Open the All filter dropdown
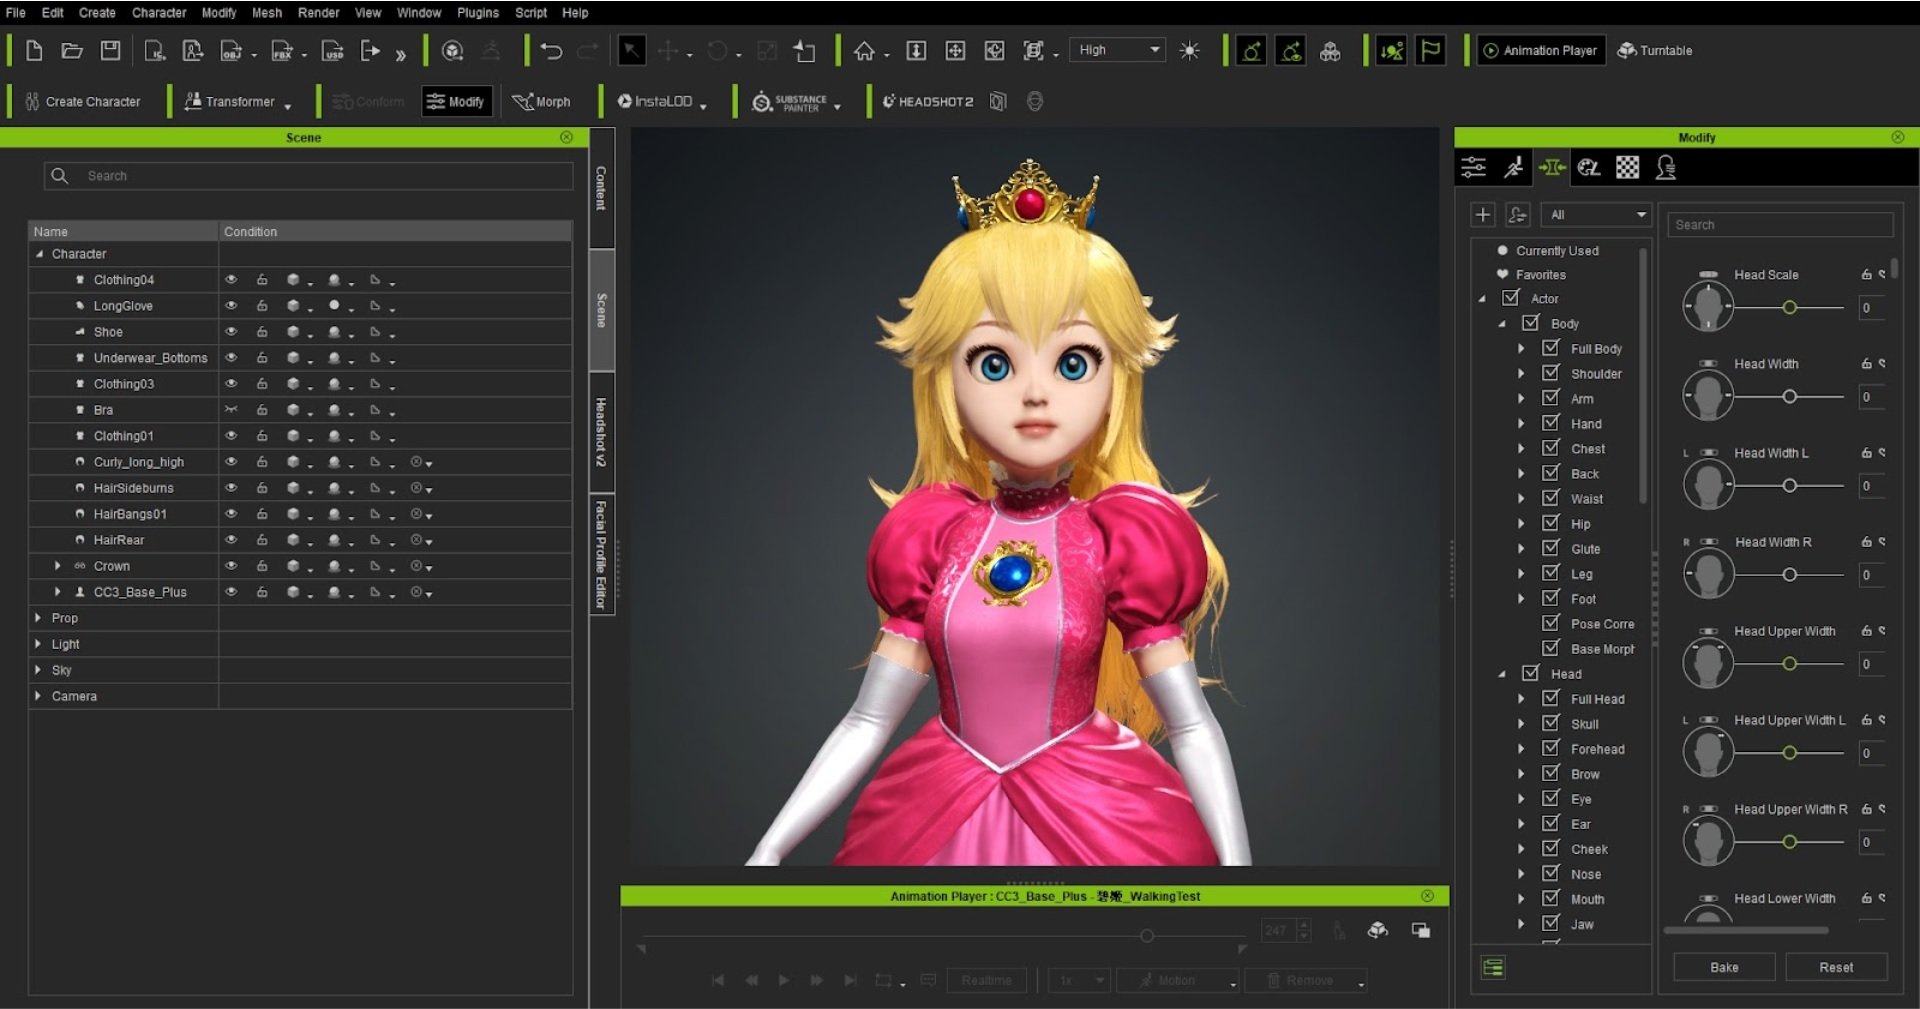Viewport: 1920px width, 1009px height. [x=1595, y=215]
